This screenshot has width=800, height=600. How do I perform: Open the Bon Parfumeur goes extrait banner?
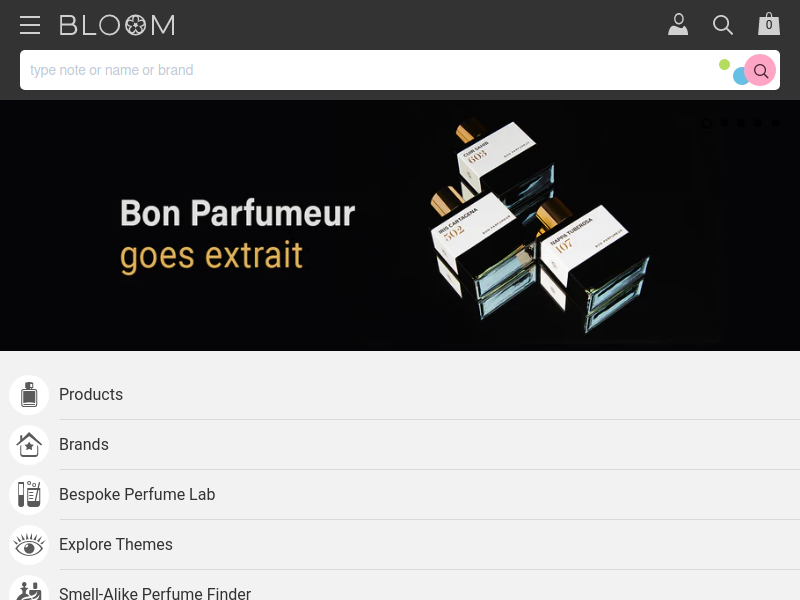coord(400,226)
